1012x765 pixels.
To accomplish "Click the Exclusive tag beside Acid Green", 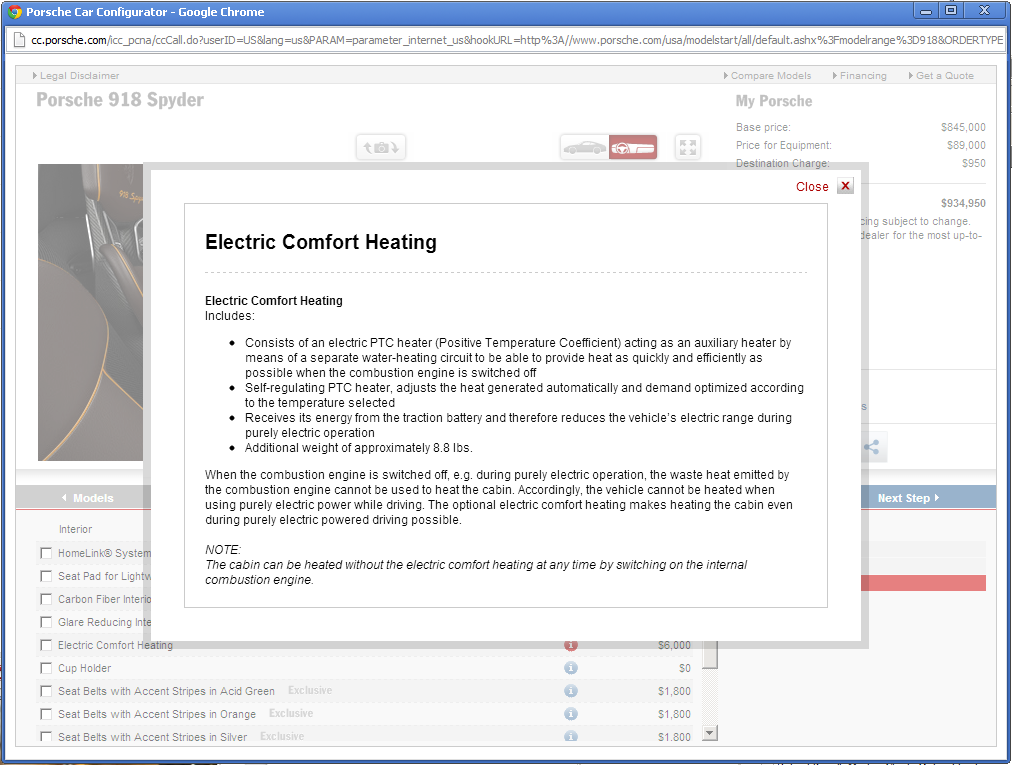I will 310,690.
